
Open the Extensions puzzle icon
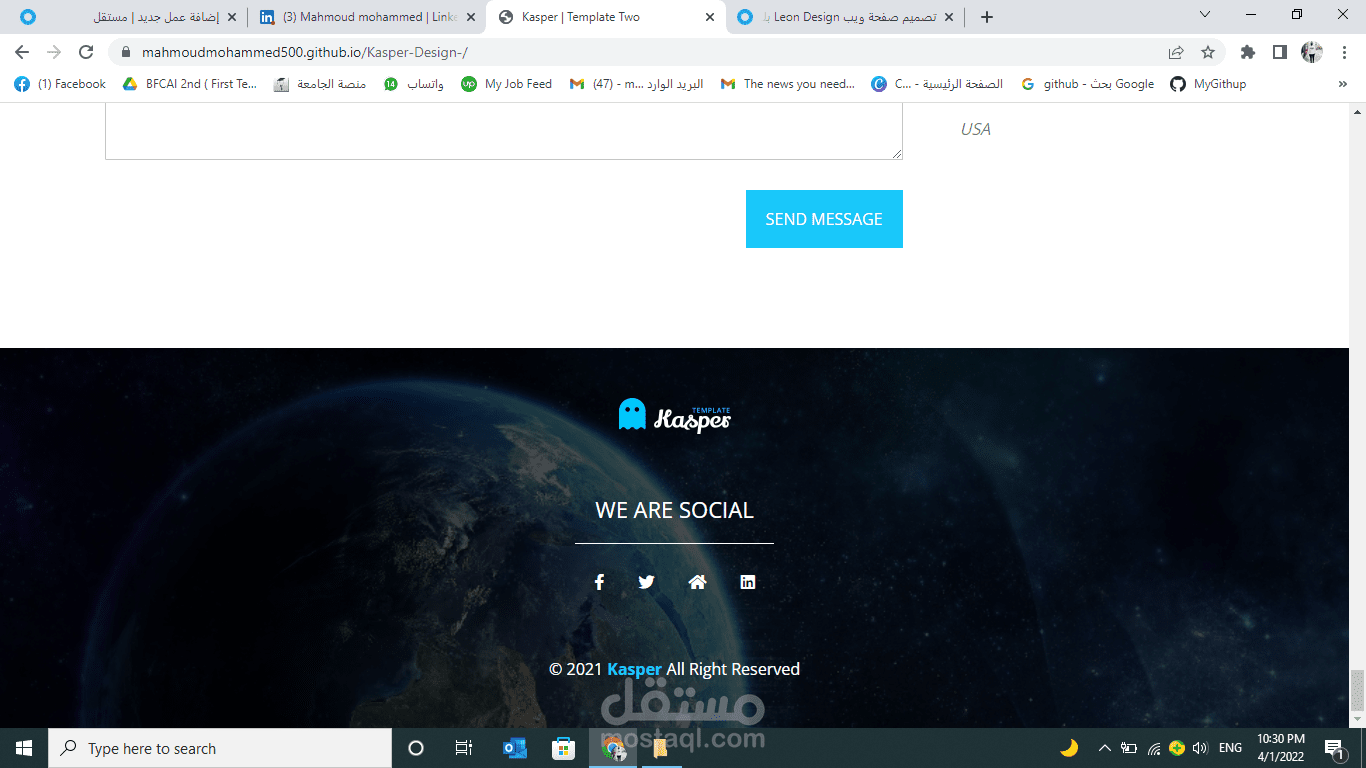[1248, 53]
